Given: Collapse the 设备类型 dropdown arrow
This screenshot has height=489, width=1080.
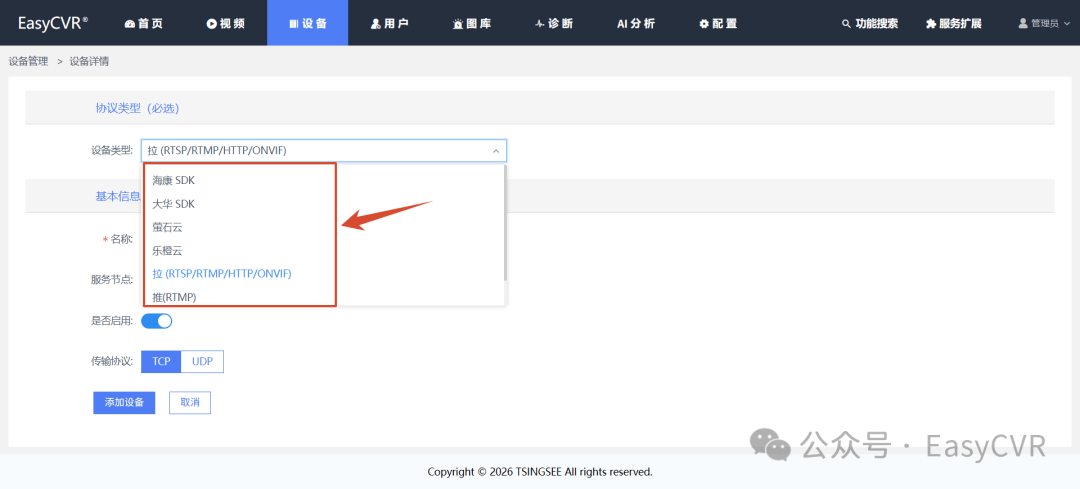Looking at the screenshot, I should click(495, 151).
